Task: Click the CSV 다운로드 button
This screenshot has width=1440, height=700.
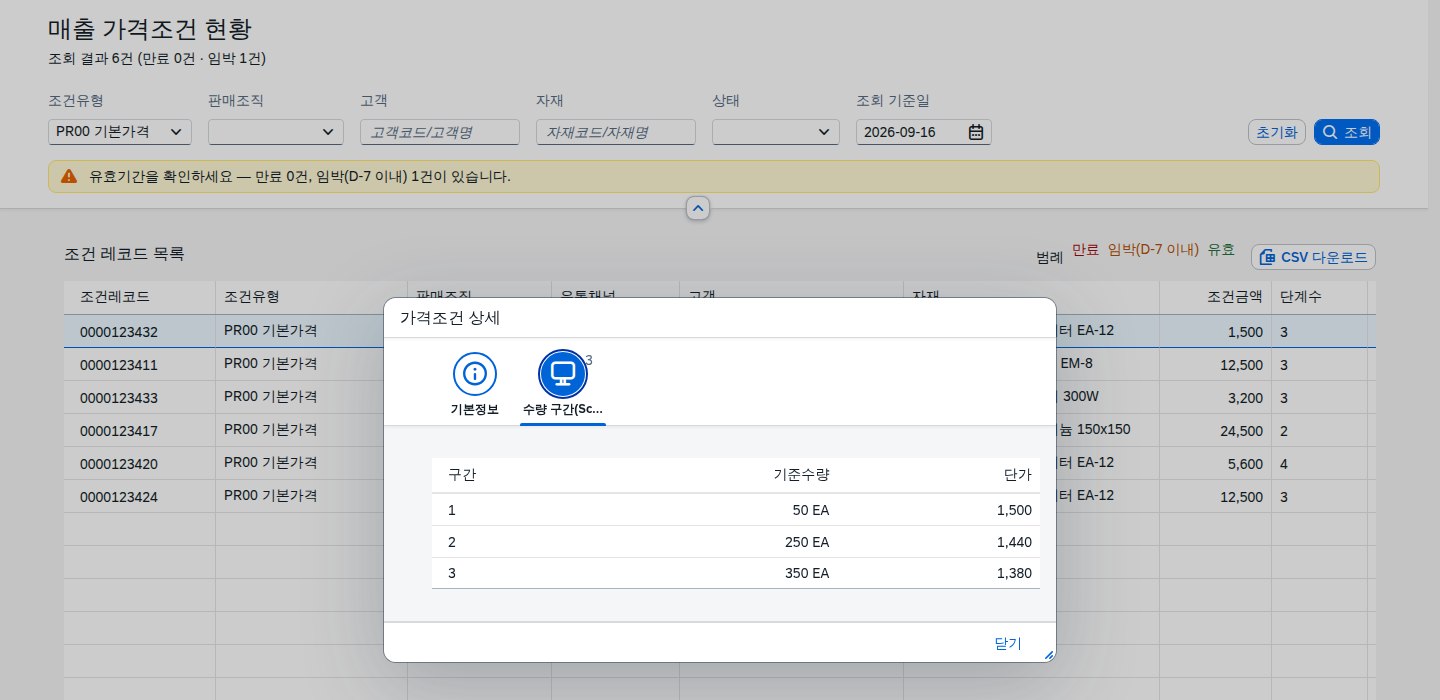Action: pos(1313,257)
